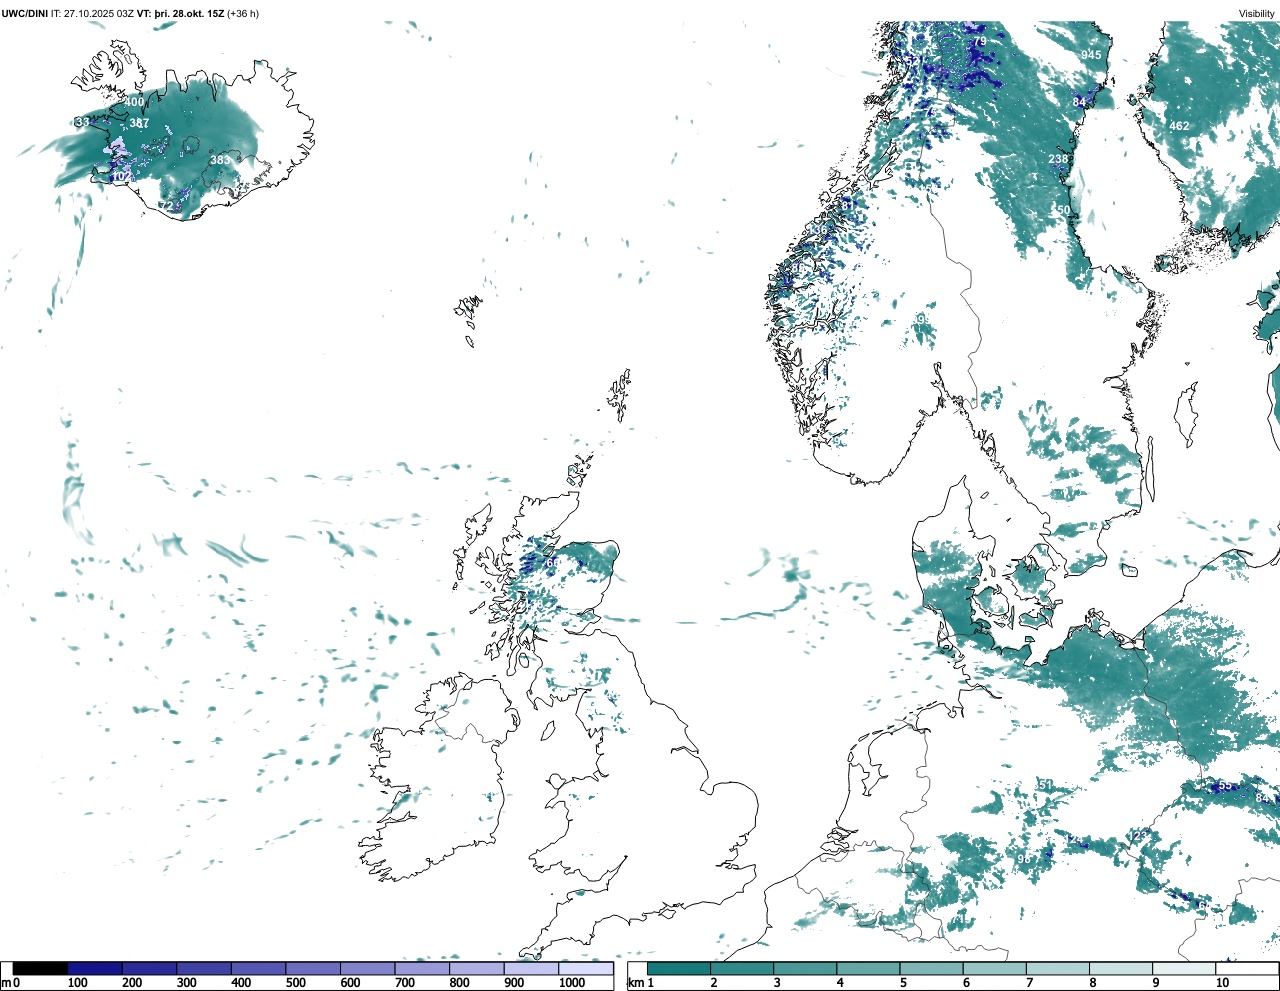Click the dark blue 100 m legend swatch
Screen dimensions: 1280x991
[x=95, y=969]
